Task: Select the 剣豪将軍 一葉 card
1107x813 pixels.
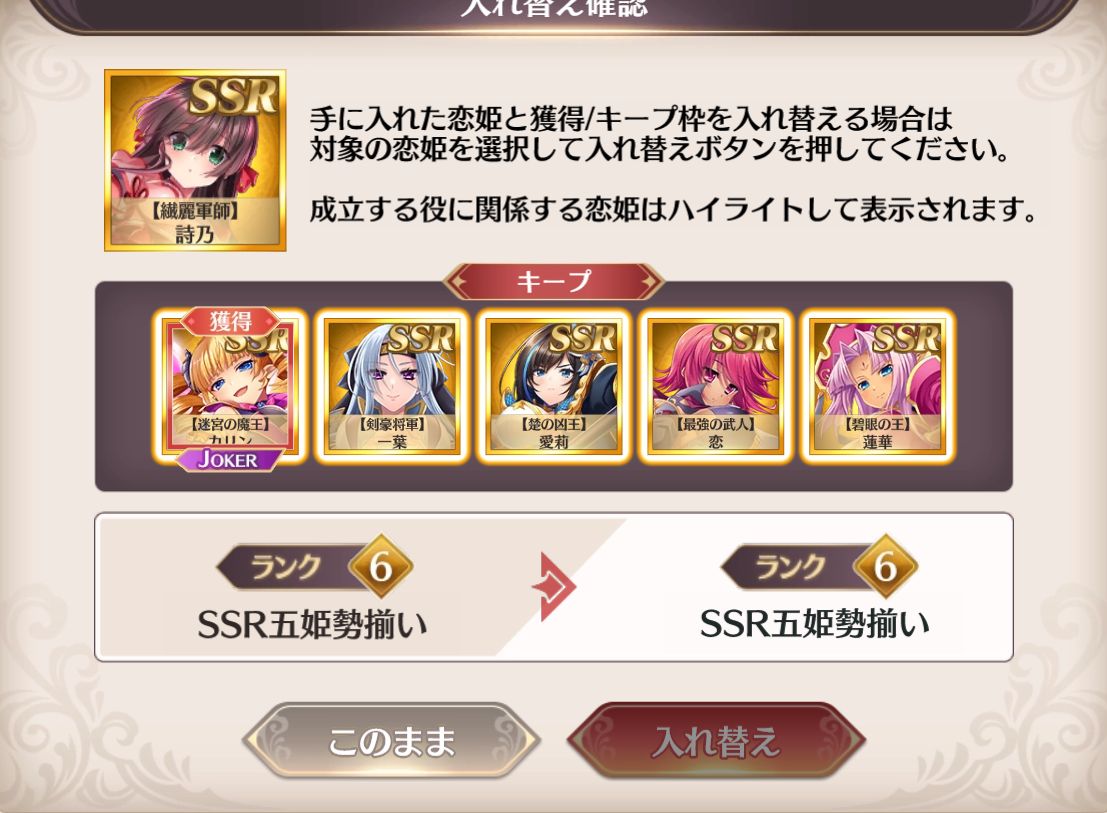Action: (x=392, y=386)
